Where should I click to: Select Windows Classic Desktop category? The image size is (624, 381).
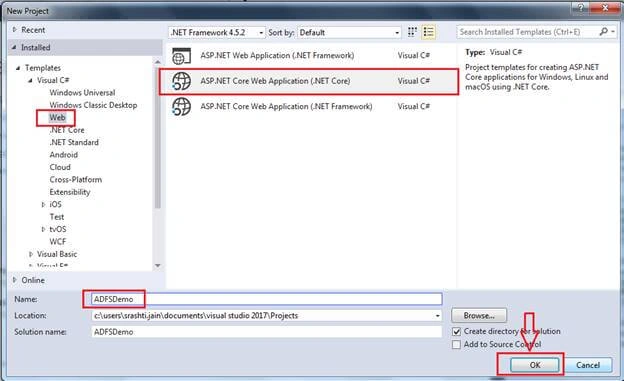[x=93, y=105]
